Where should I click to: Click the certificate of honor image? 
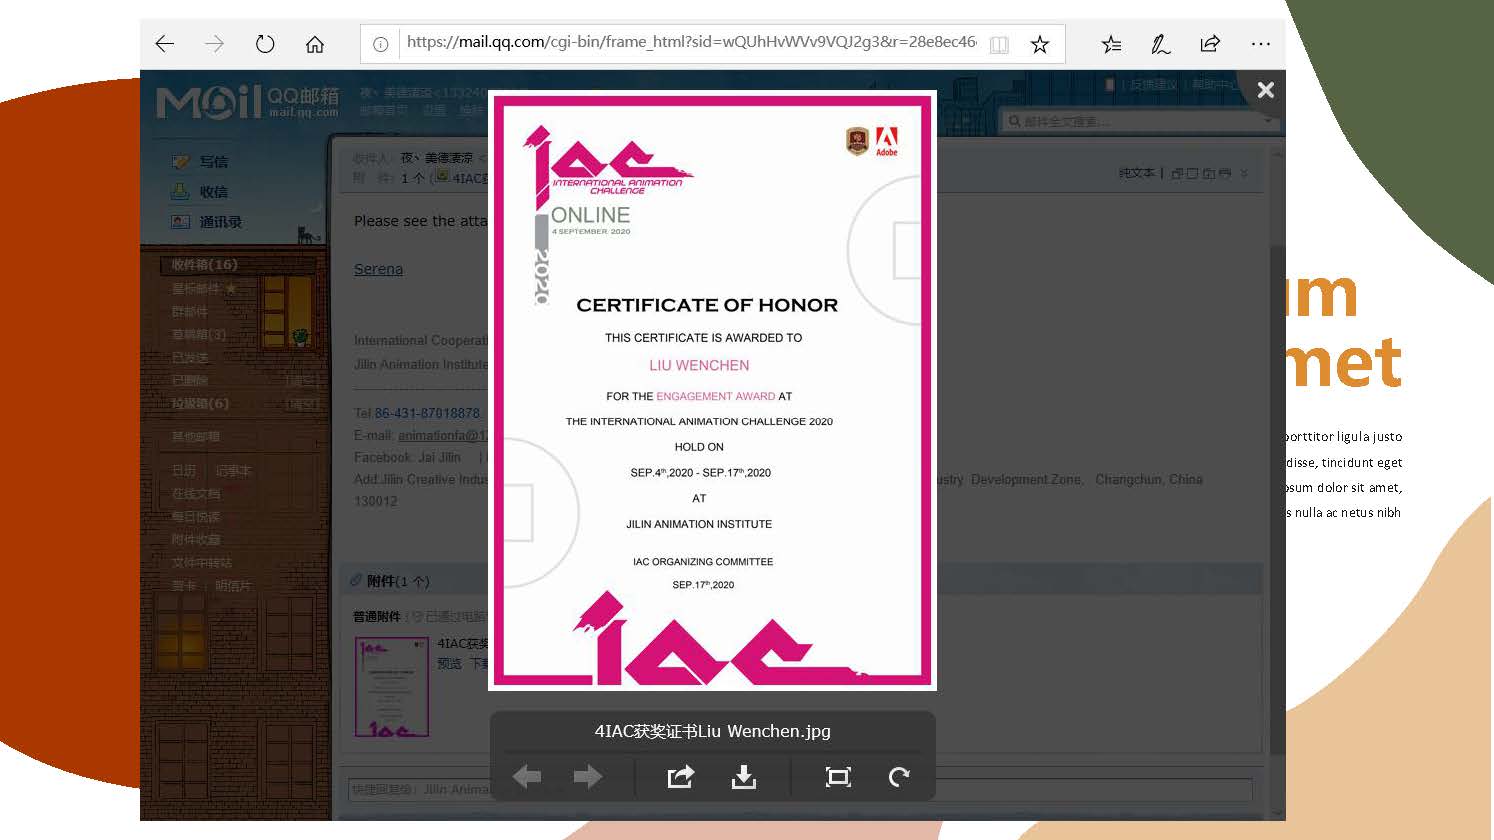(712, 390)
